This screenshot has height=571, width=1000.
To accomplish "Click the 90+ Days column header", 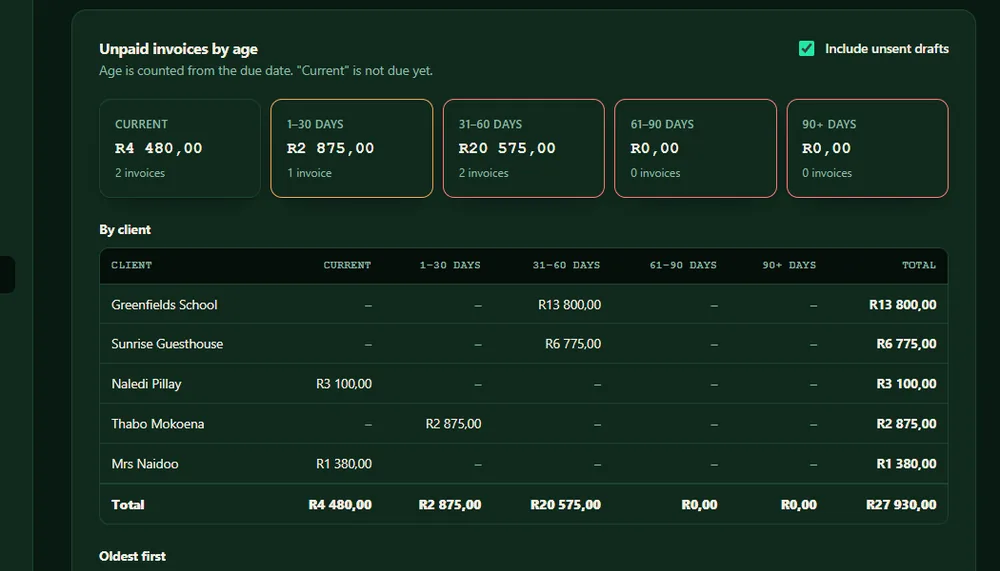I will coord(789,265).
